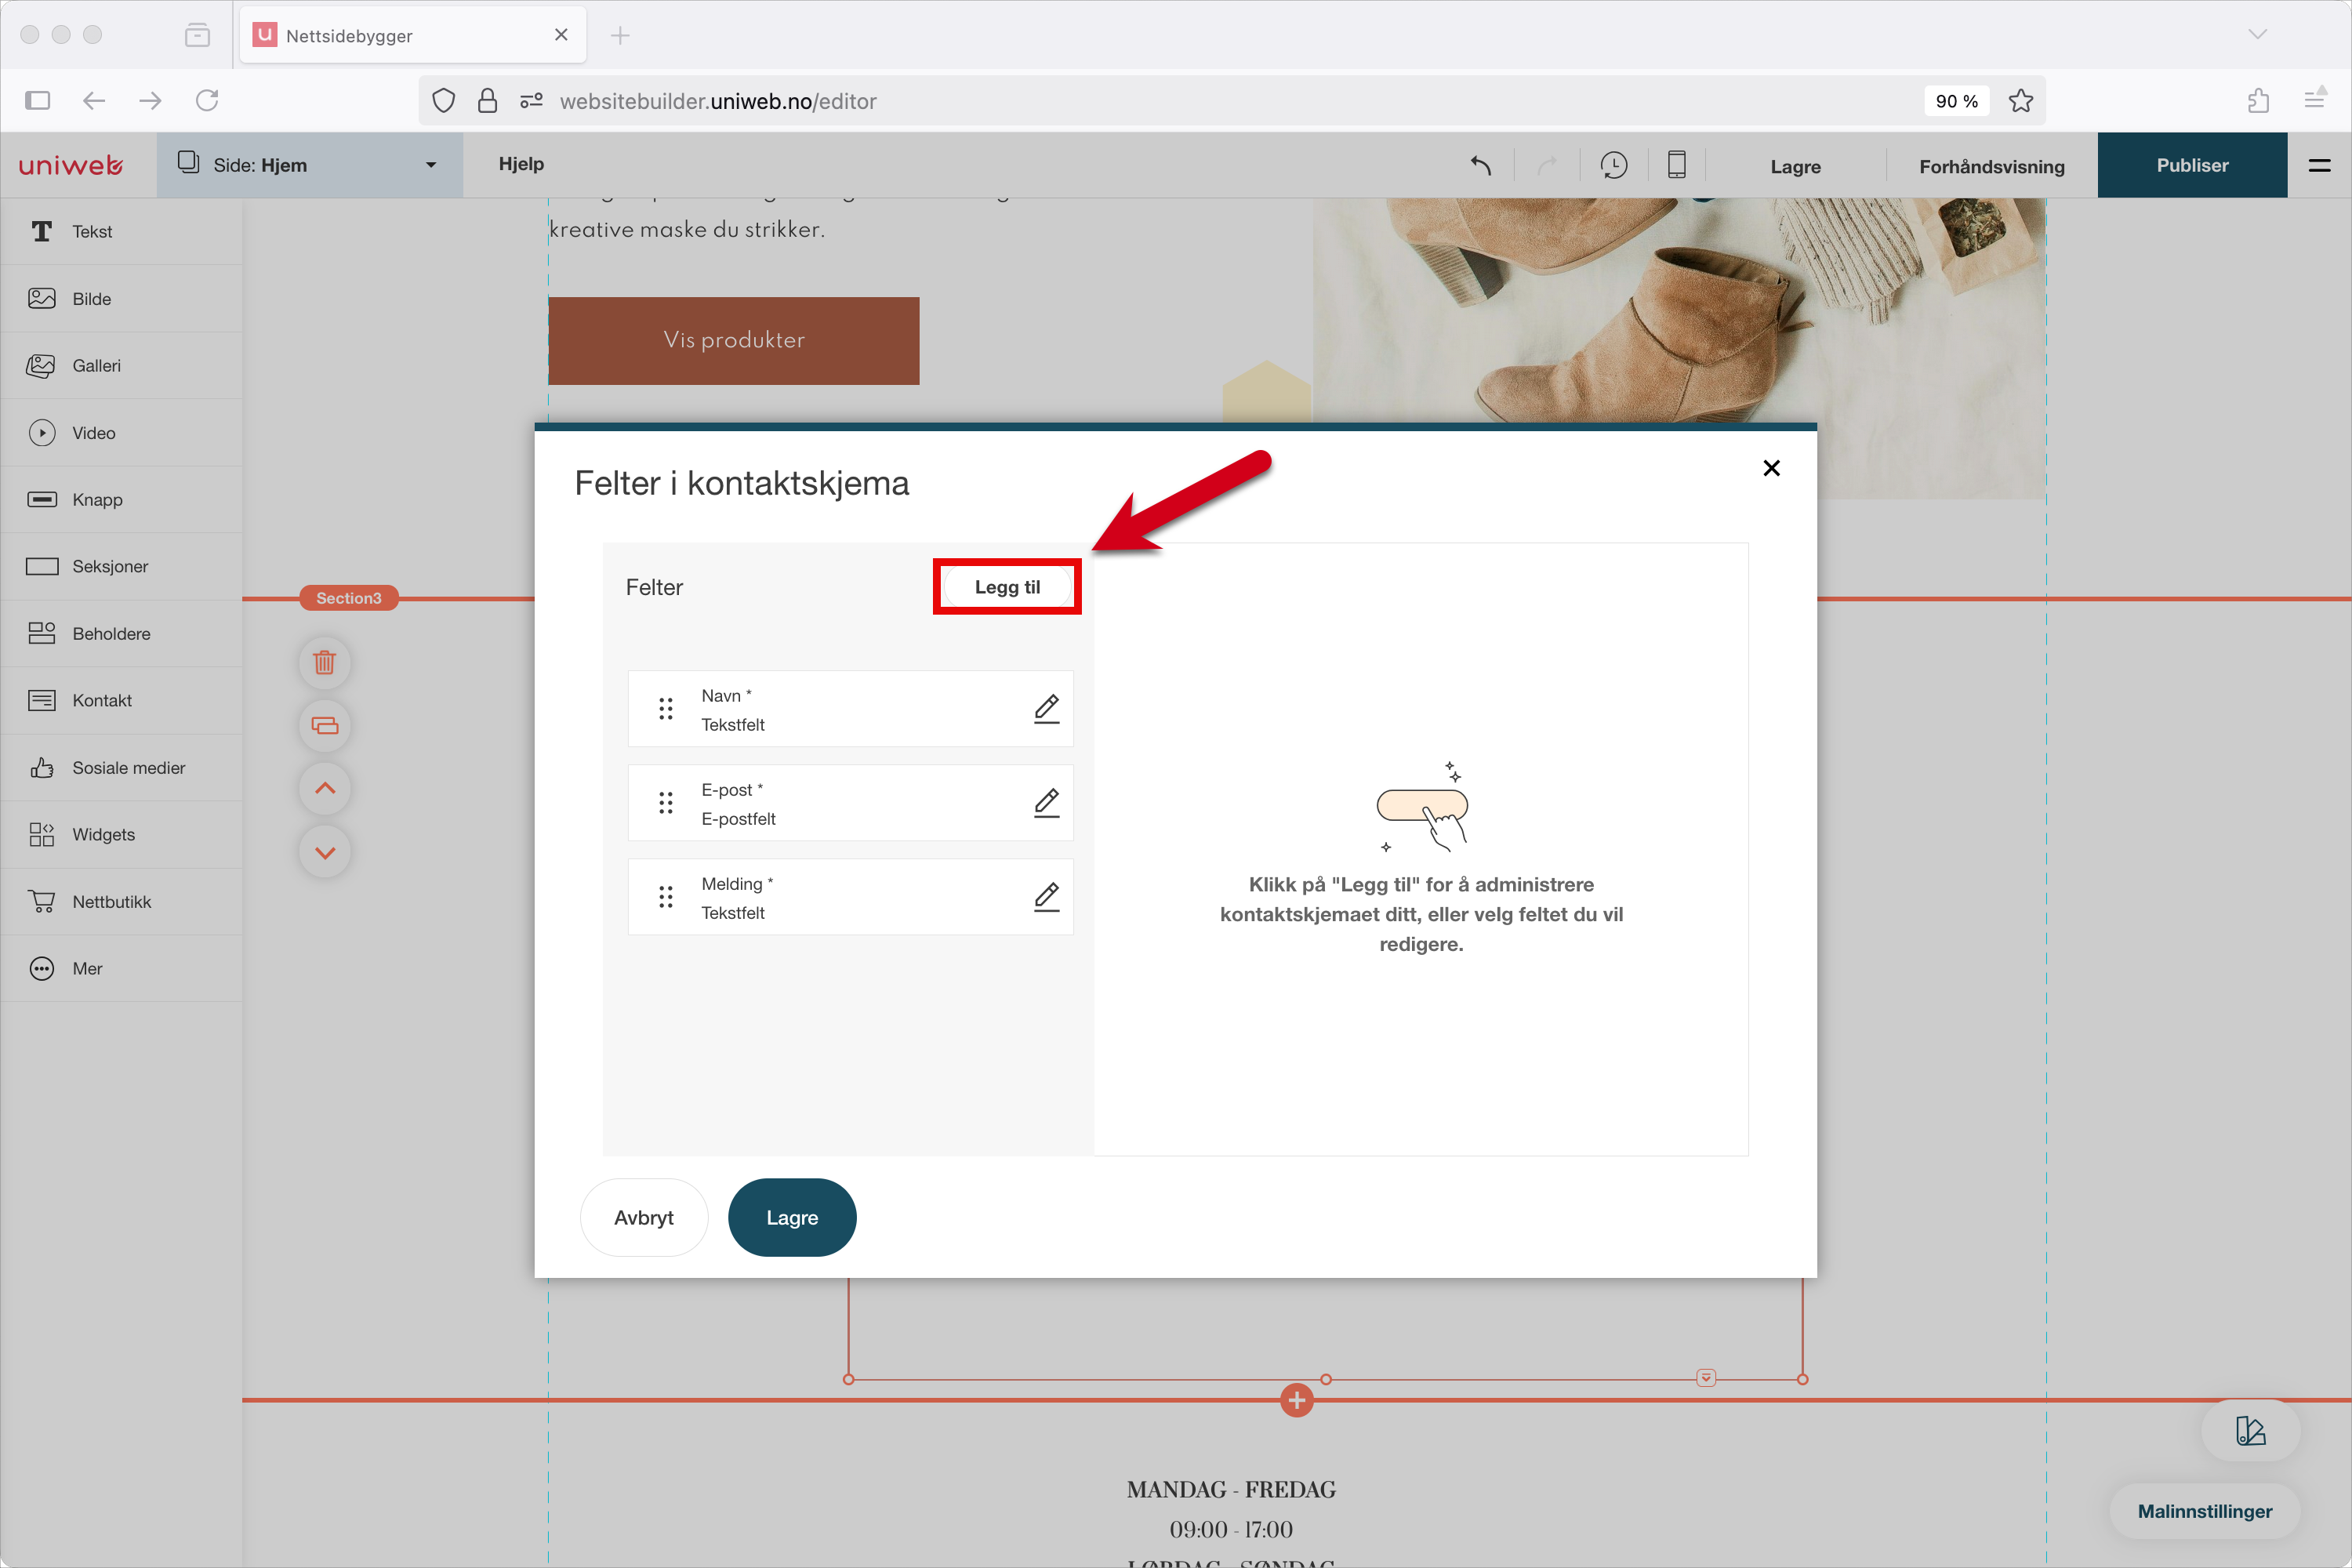The width and height of the screenshot is (2352, 1568).
Task: Save fields with the dialog Lagre button
Action: [x=792, y=1217]
